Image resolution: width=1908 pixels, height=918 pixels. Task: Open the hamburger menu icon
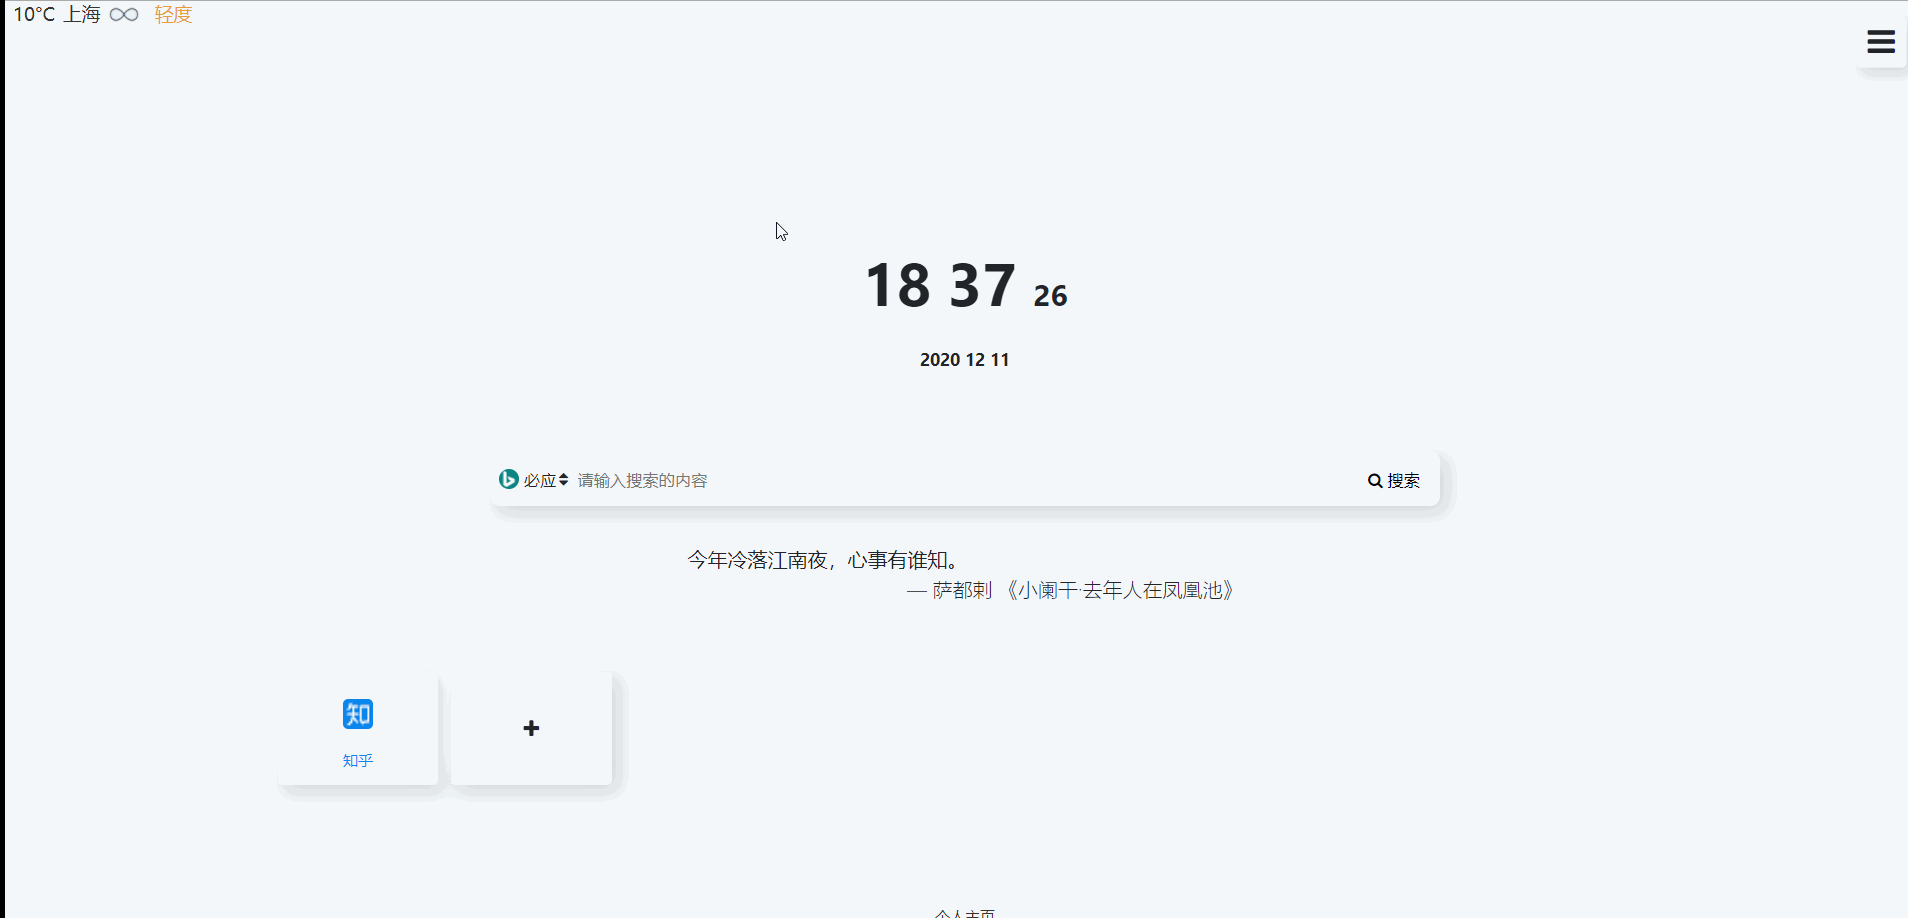pyautogui.click(x=1881, y=42)
